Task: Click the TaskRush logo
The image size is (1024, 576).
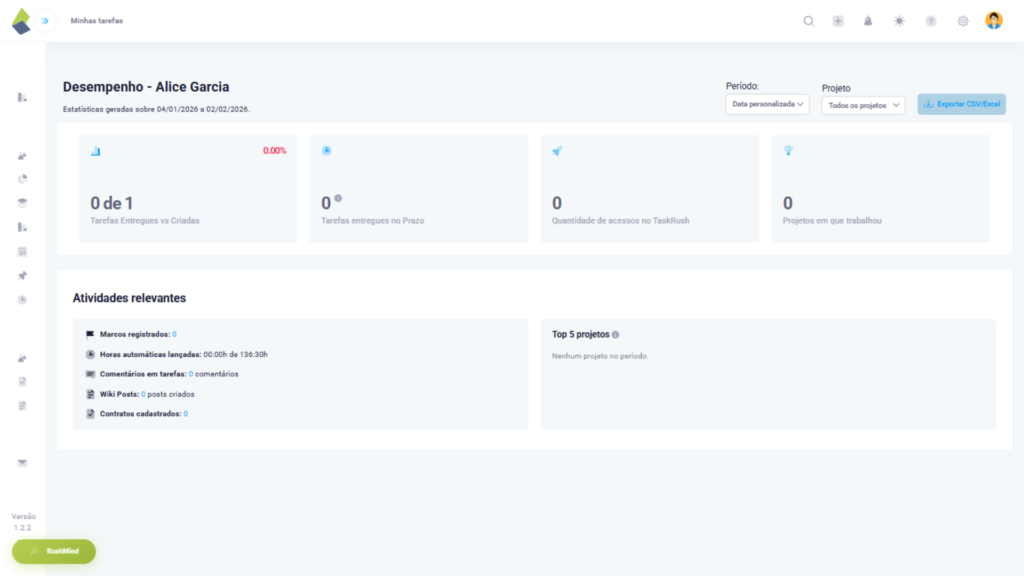Action: tap(20, 20)
